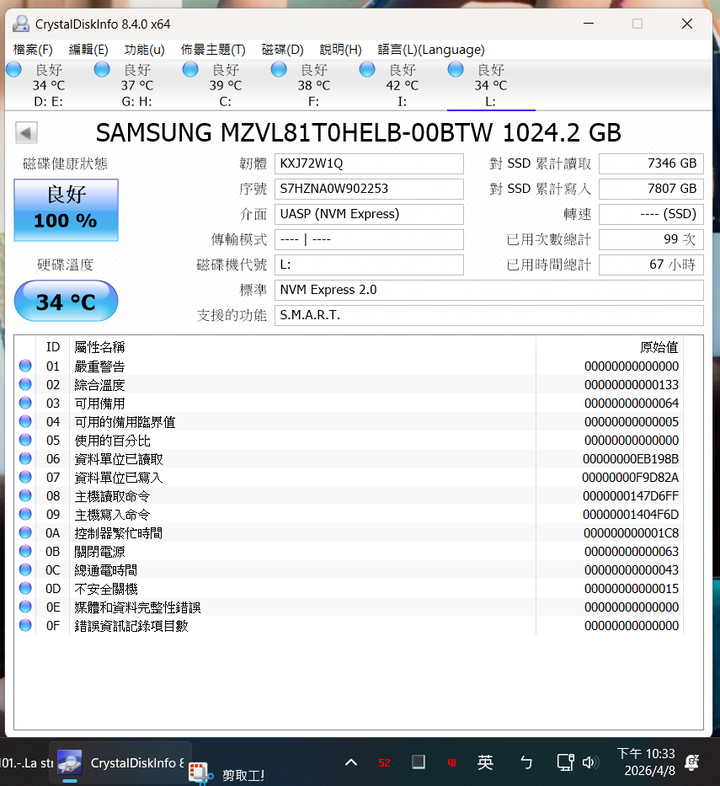Image resolution: width=720 pixels, height=786 pixels.
Task: Click status orb for attribute 01 嚴重警告
Action: (x=25, y=366)
